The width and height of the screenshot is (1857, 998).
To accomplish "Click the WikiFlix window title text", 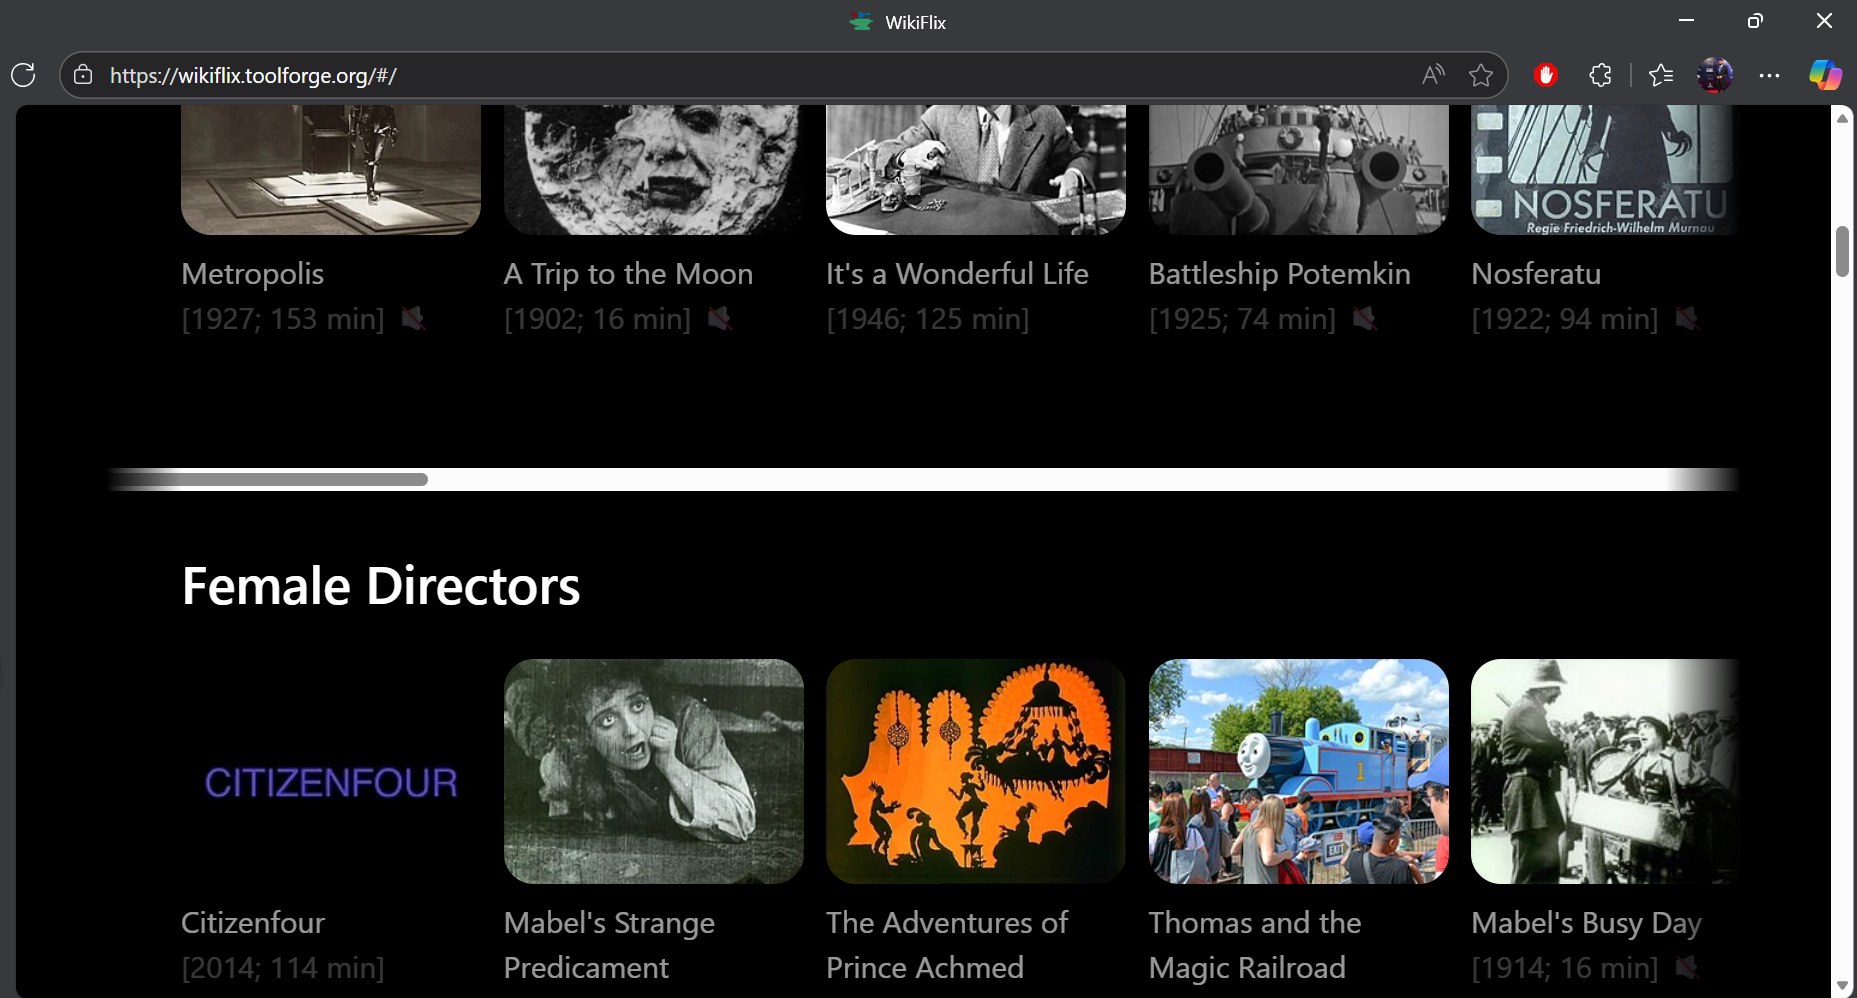I will (915, 22).
